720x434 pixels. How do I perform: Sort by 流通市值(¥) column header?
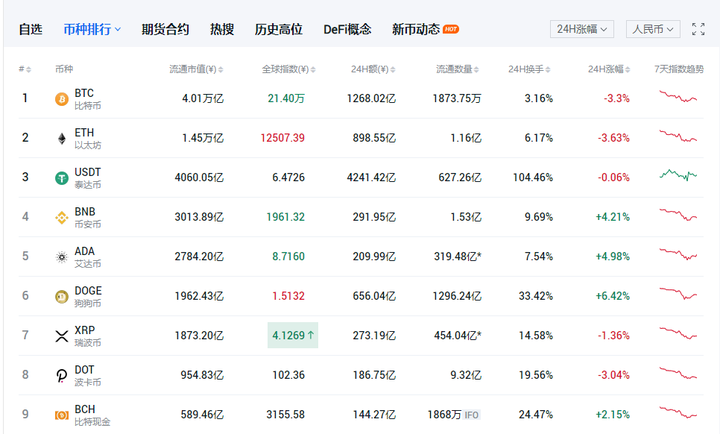click(196, 69)
